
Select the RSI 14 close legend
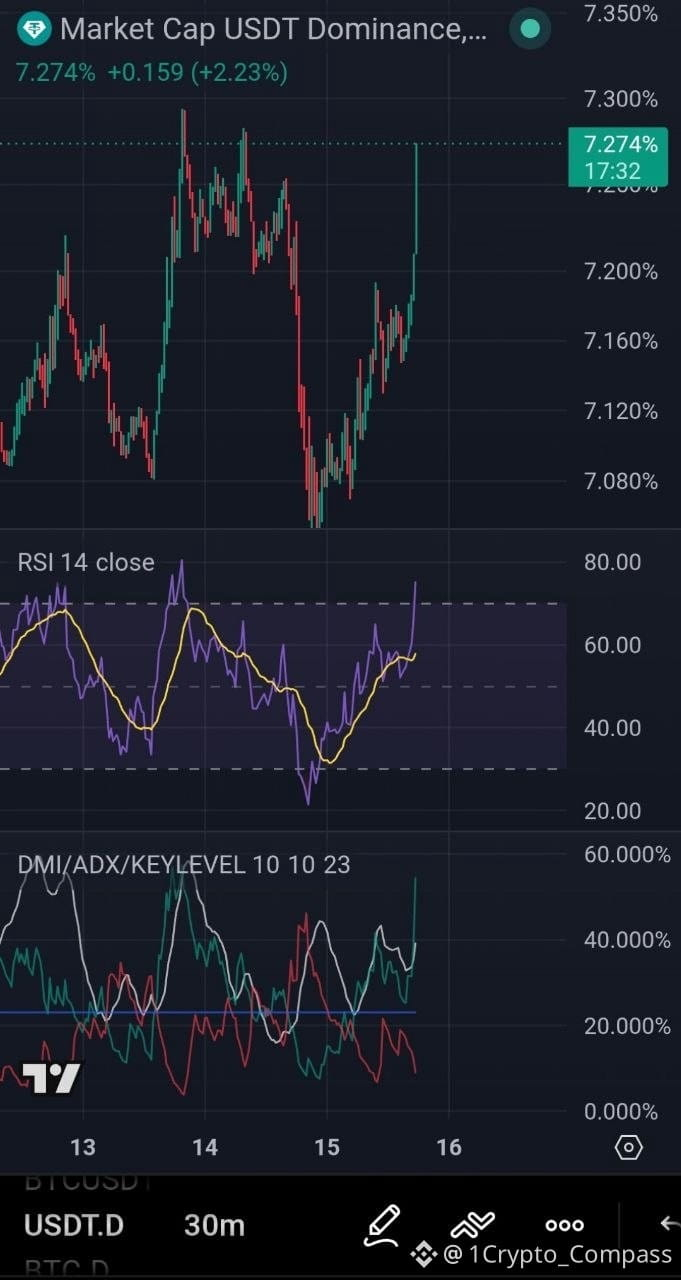click(86, 562)
